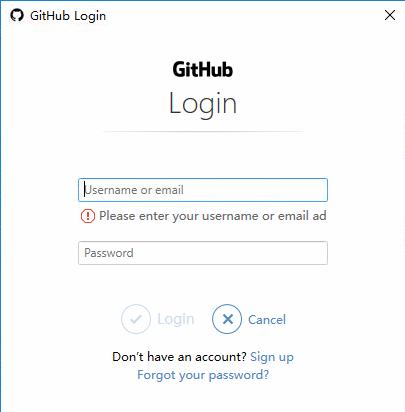Viewport: 405px width, 412px height.
Task: Click the bold GitHub wordmark logo
Action: tap(203, 70)
